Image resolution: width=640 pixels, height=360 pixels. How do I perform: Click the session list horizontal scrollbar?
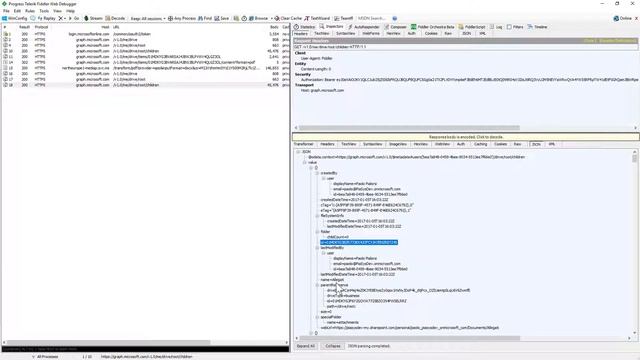109,342
